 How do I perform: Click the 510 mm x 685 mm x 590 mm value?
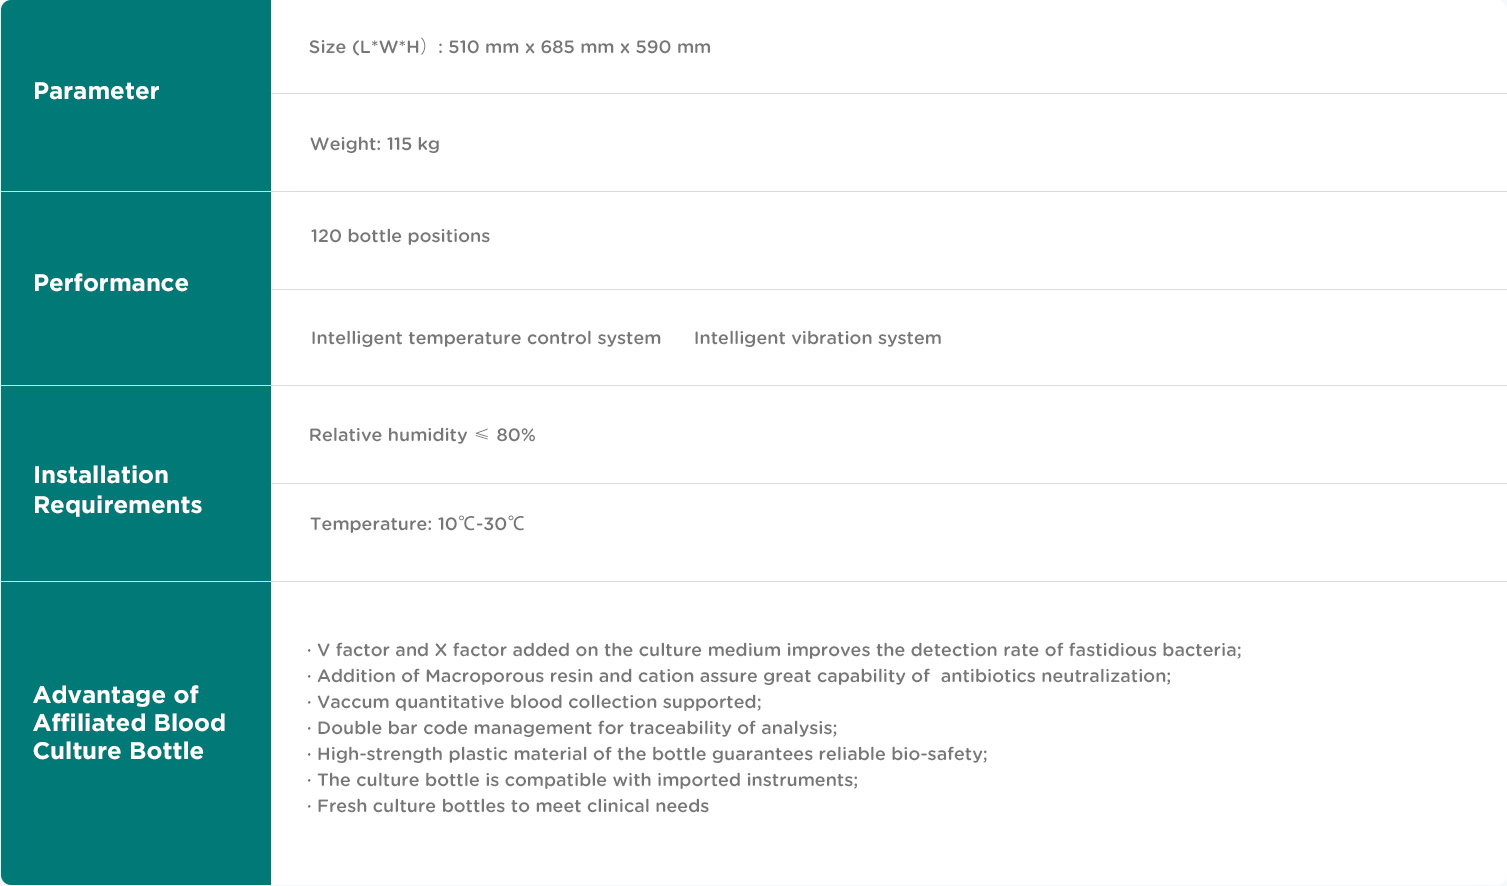point(579,47)
